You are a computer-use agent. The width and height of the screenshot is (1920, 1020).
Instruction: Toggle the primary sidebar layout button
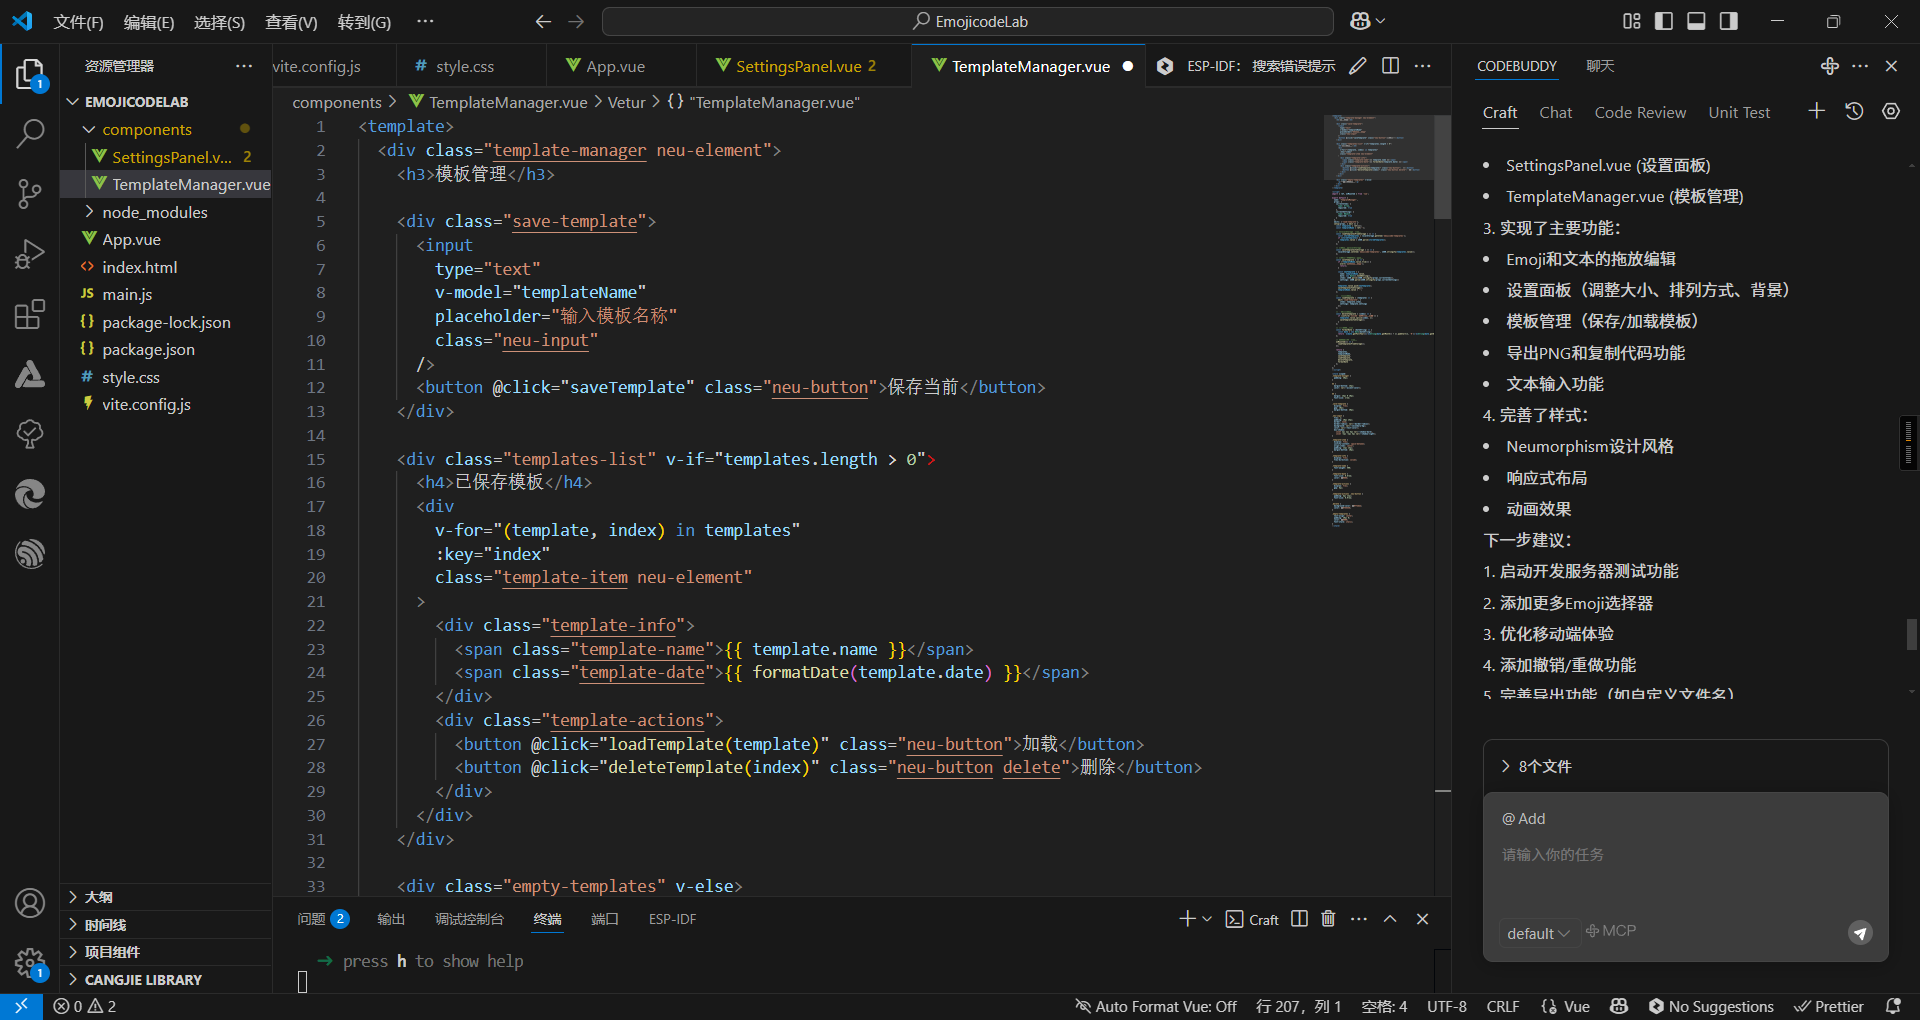point(1664,21)
